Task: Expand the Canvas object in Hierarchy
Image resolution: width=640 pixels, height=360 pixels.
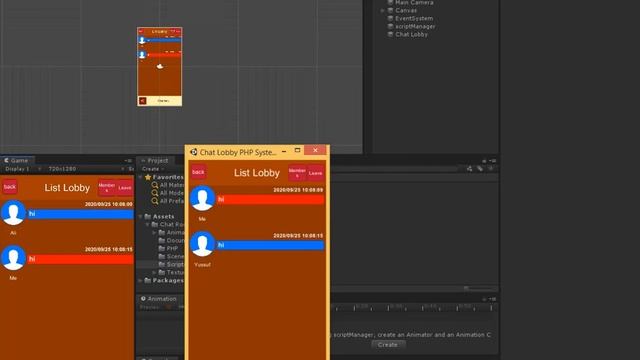Action: tap(382, 11)
